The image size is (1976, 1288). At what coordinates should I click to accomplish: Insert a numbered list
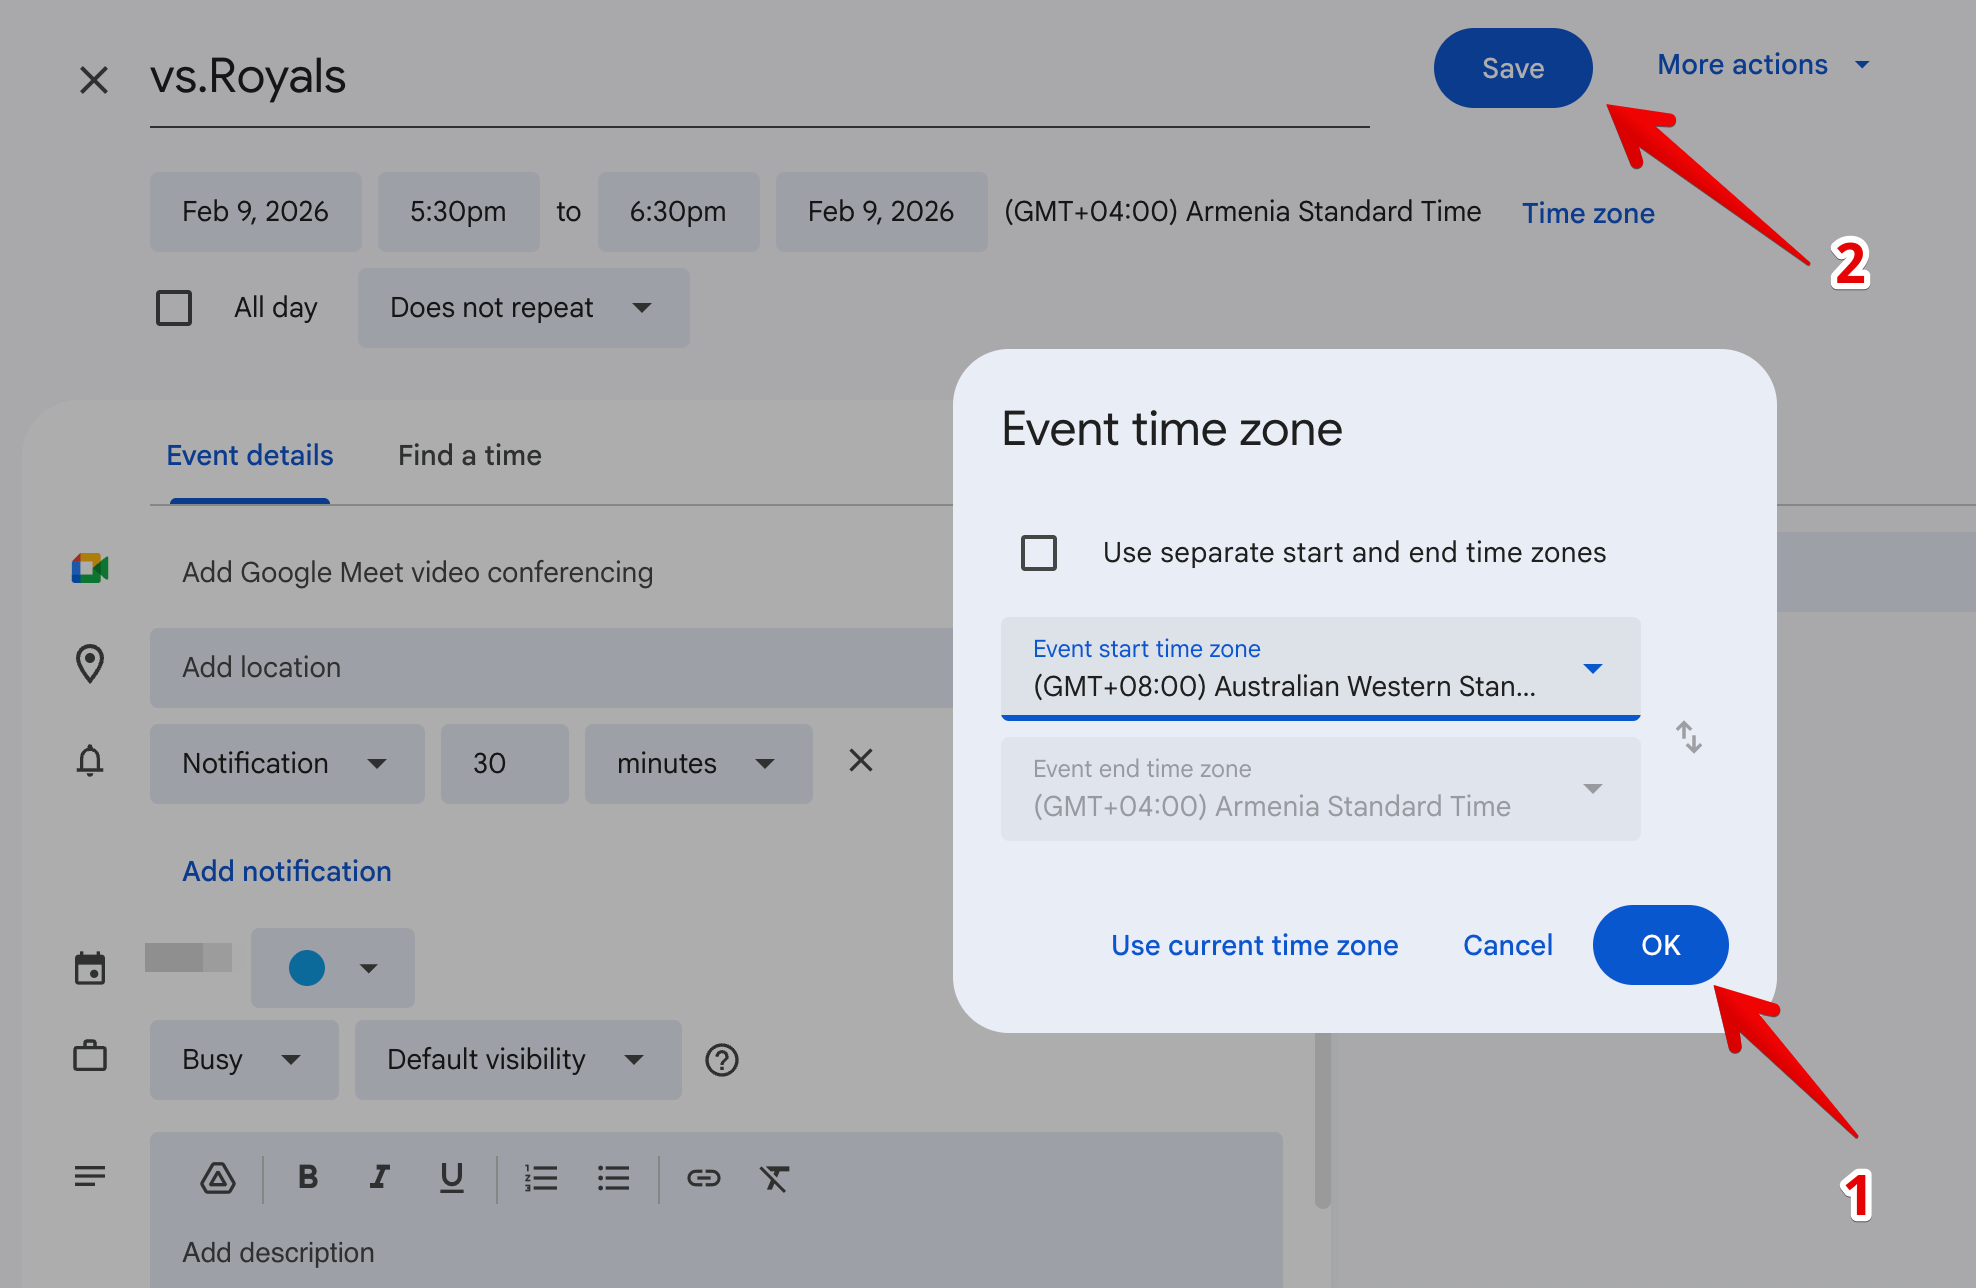pos(541,1178)
